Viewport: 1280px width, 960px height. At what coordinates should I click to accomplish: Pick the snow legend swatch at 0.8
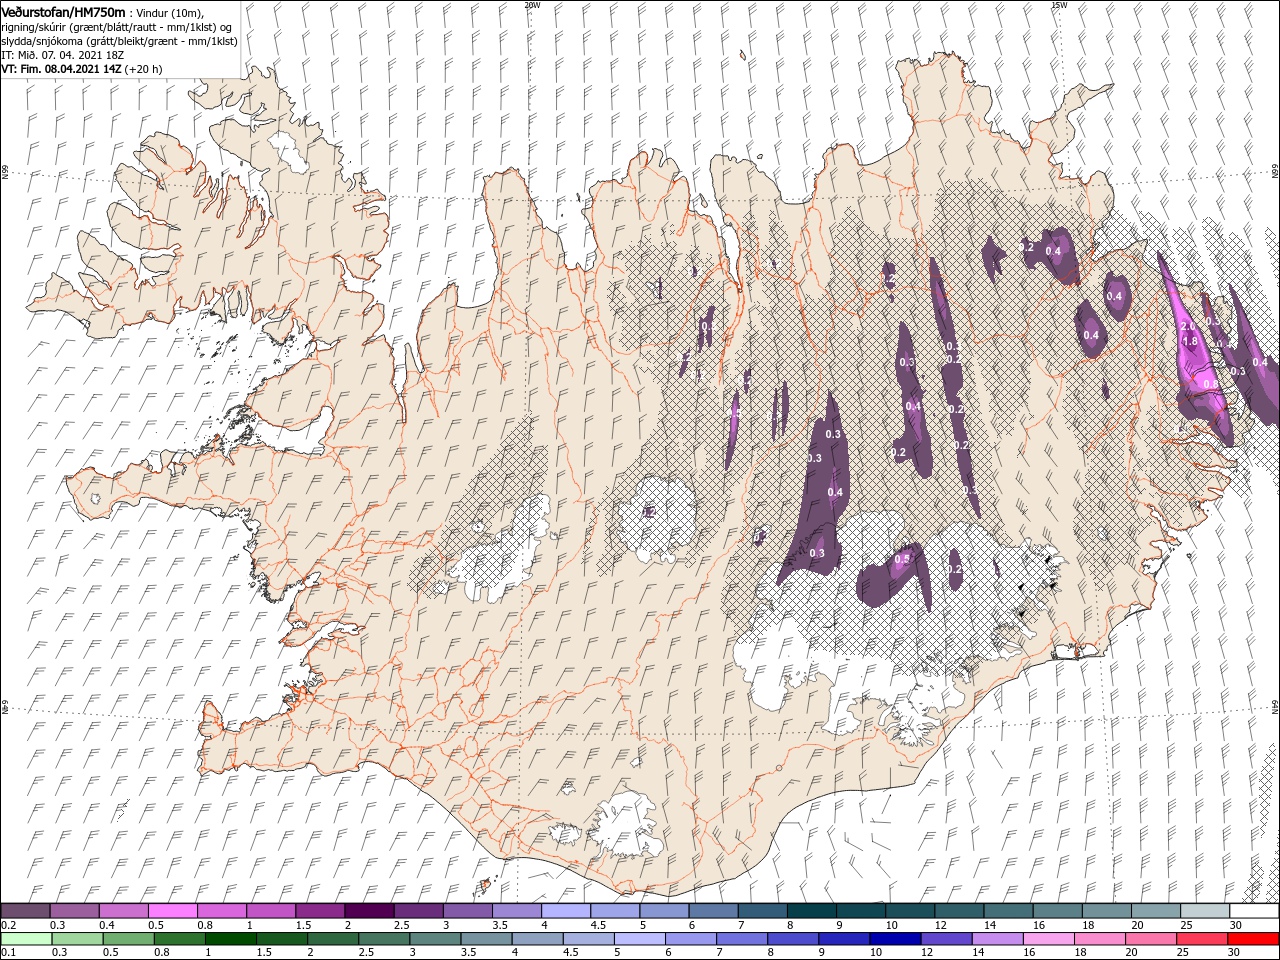pyautogui.click(x=221, y=911)
